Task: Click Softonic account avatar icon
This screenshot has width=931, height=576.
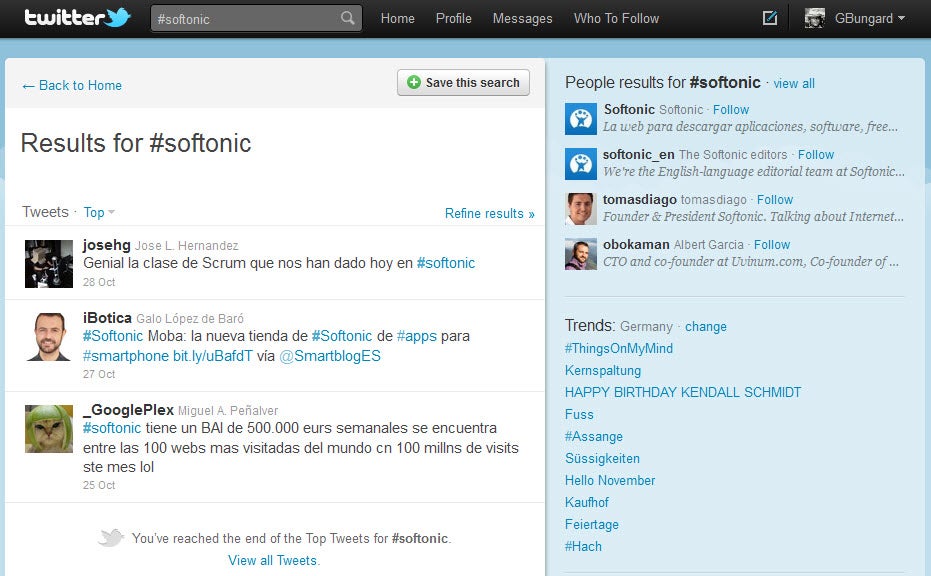Action: pos(580,119)
